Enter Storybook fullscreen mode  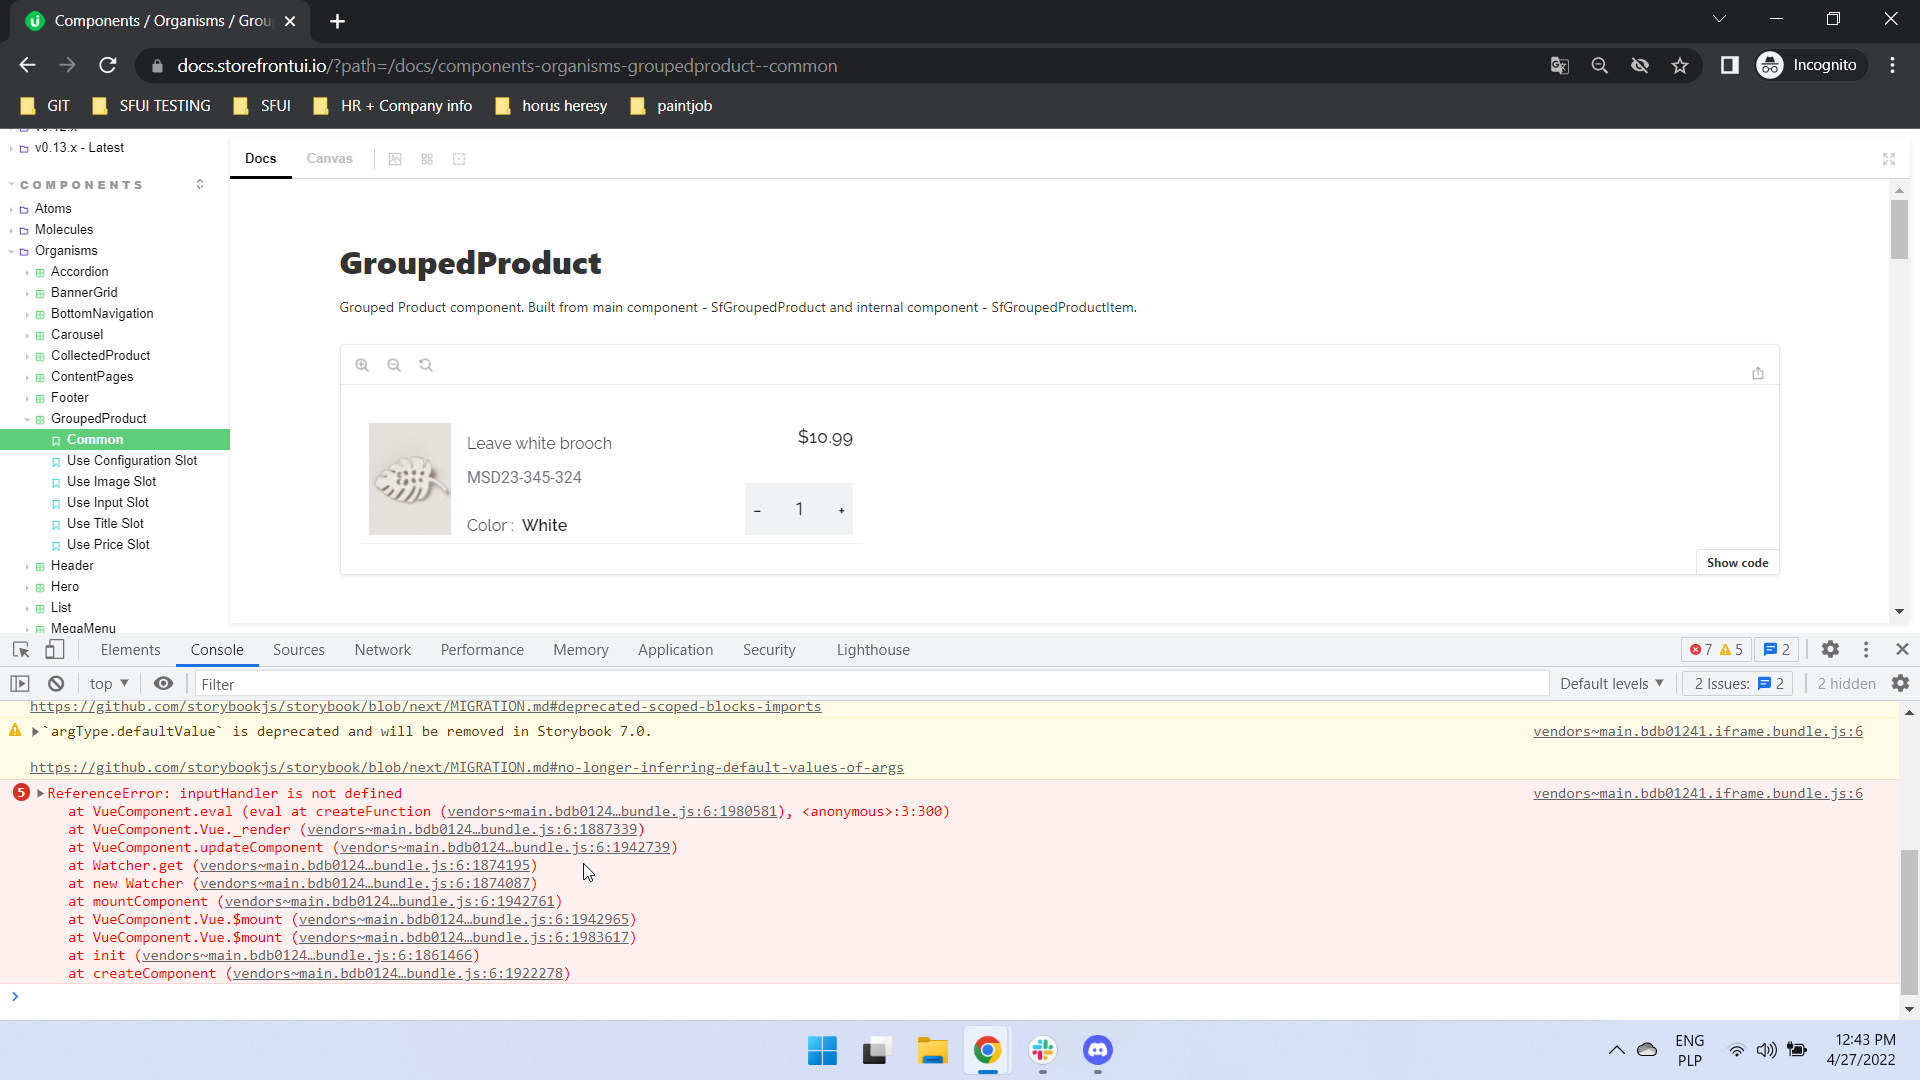(x=1889, y=158)
